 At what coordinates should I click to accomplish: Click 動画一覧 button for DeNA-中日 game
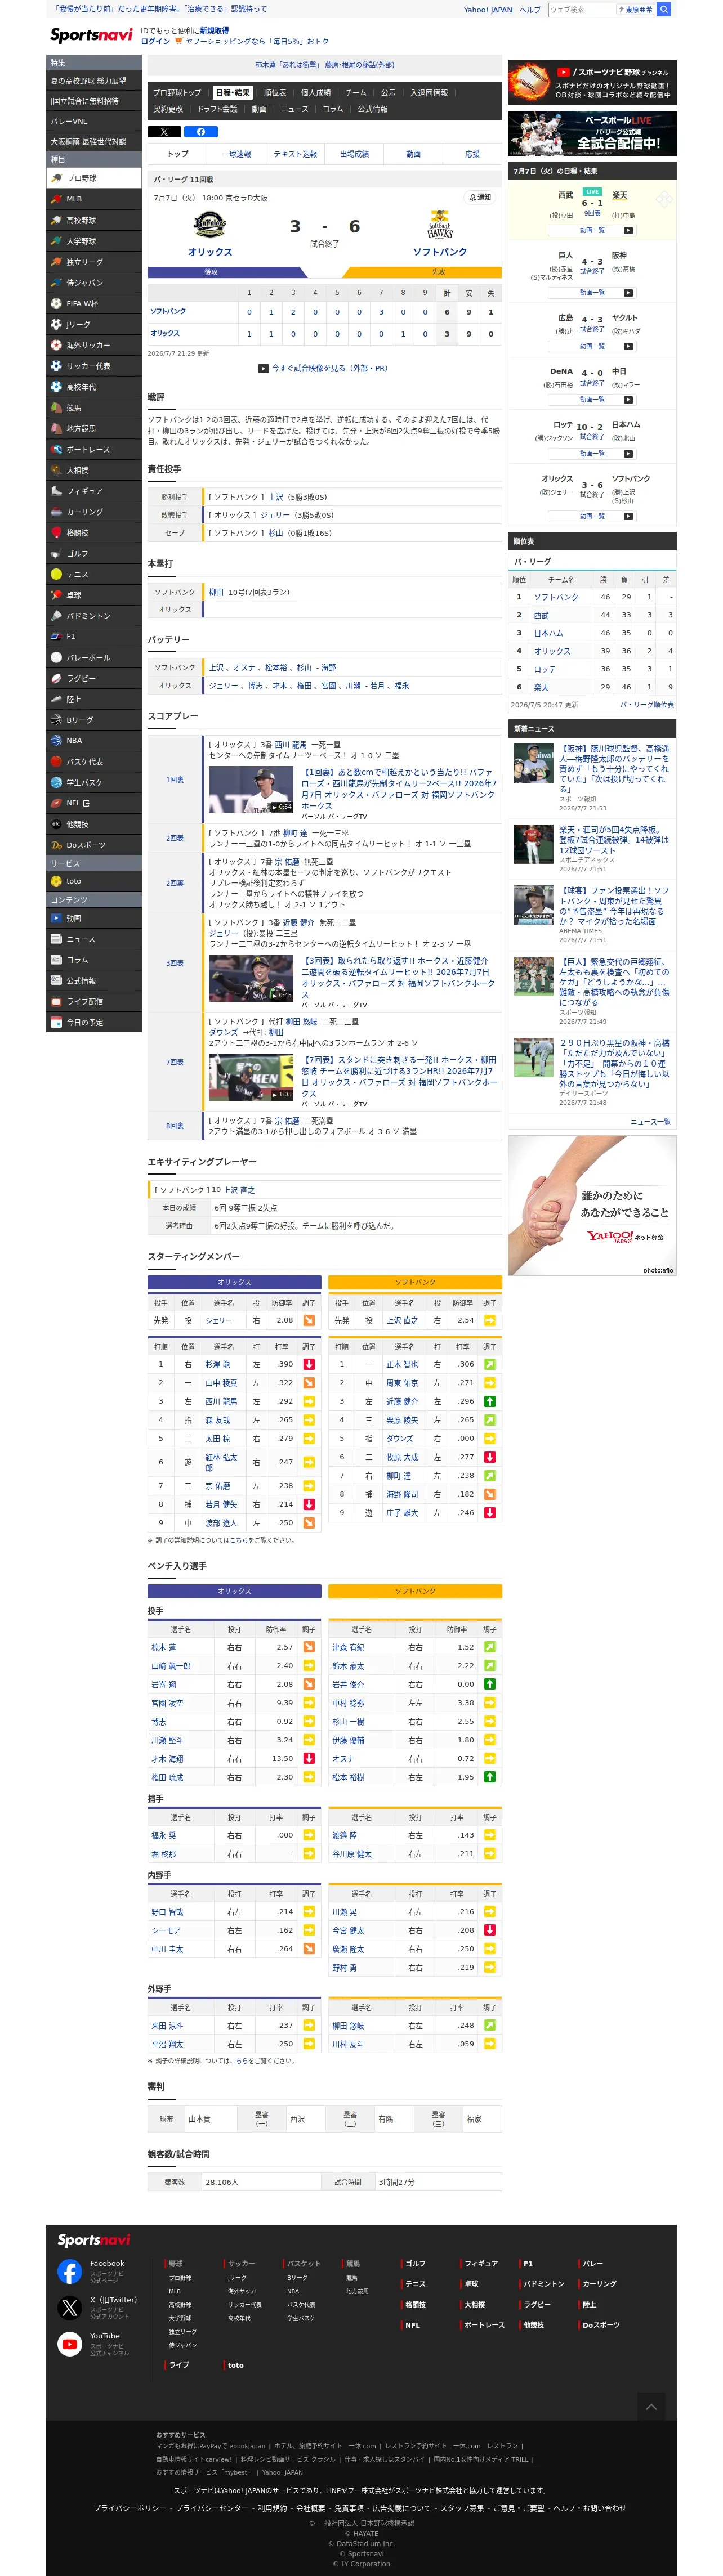[x=592, y=400]
